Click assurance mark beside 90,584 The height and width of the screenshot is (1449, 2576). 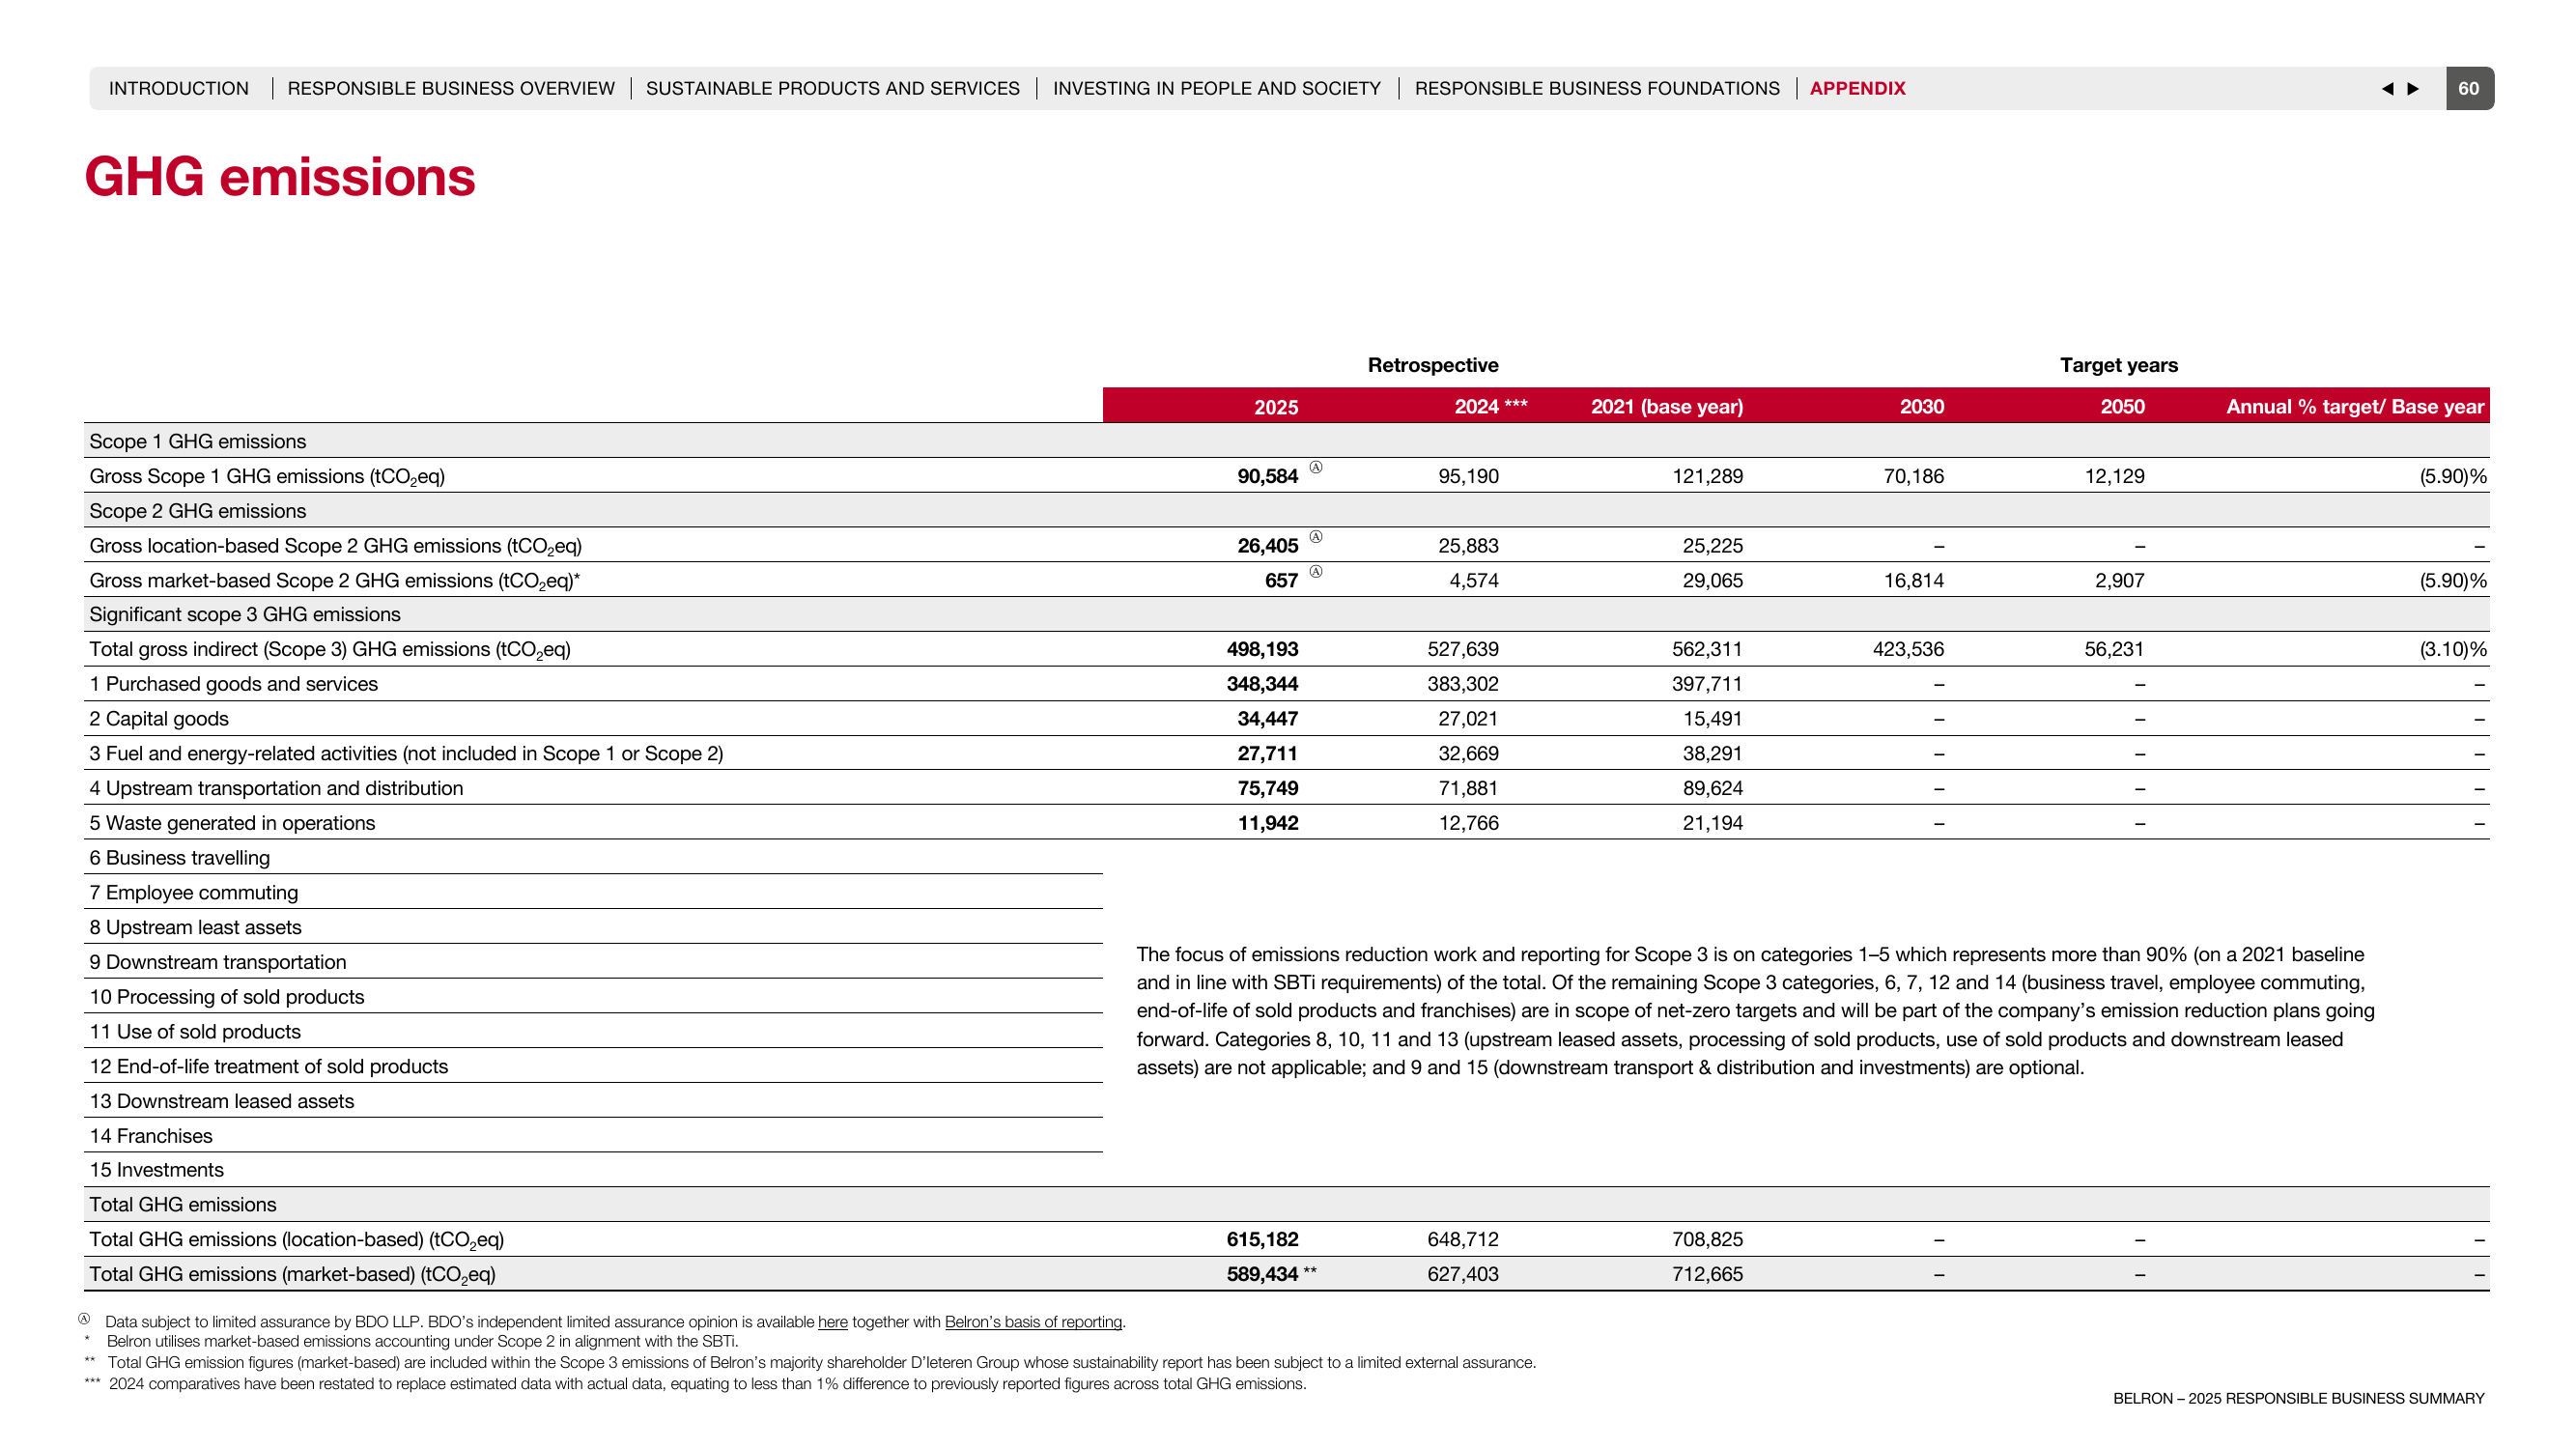tap(1316, 467)
